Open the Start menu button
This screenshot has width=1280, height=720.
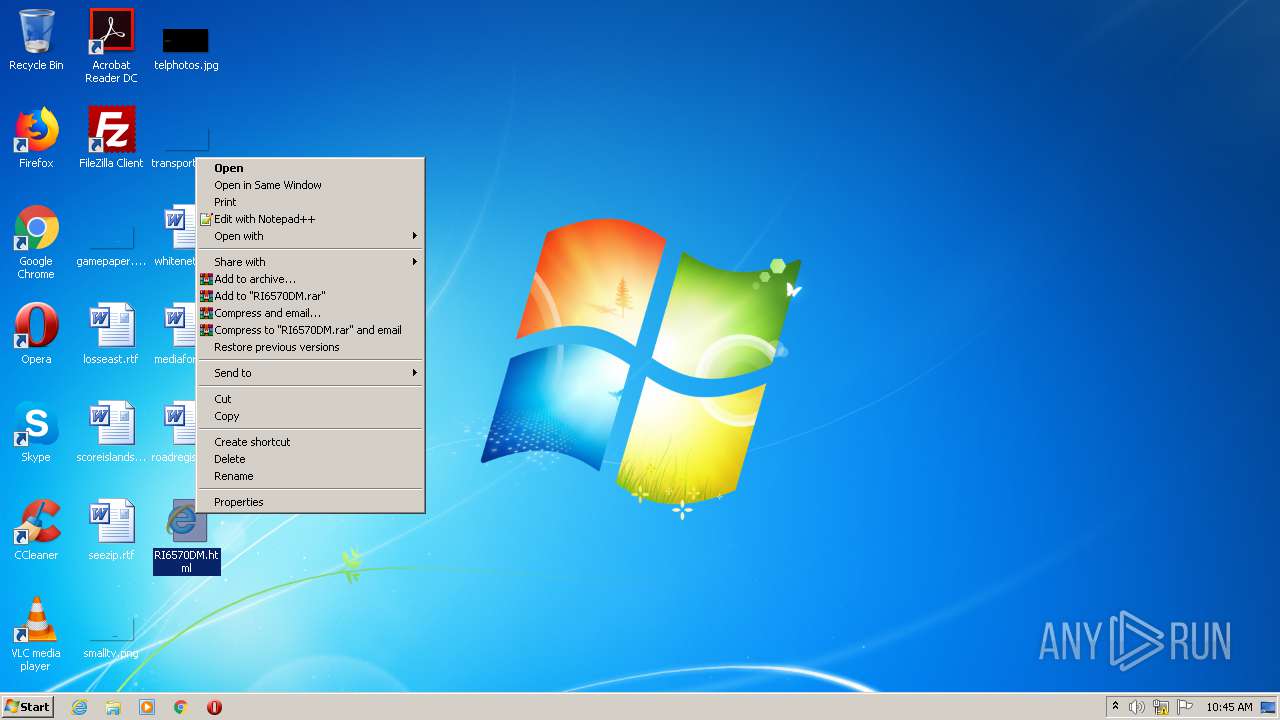coord(28,707)
